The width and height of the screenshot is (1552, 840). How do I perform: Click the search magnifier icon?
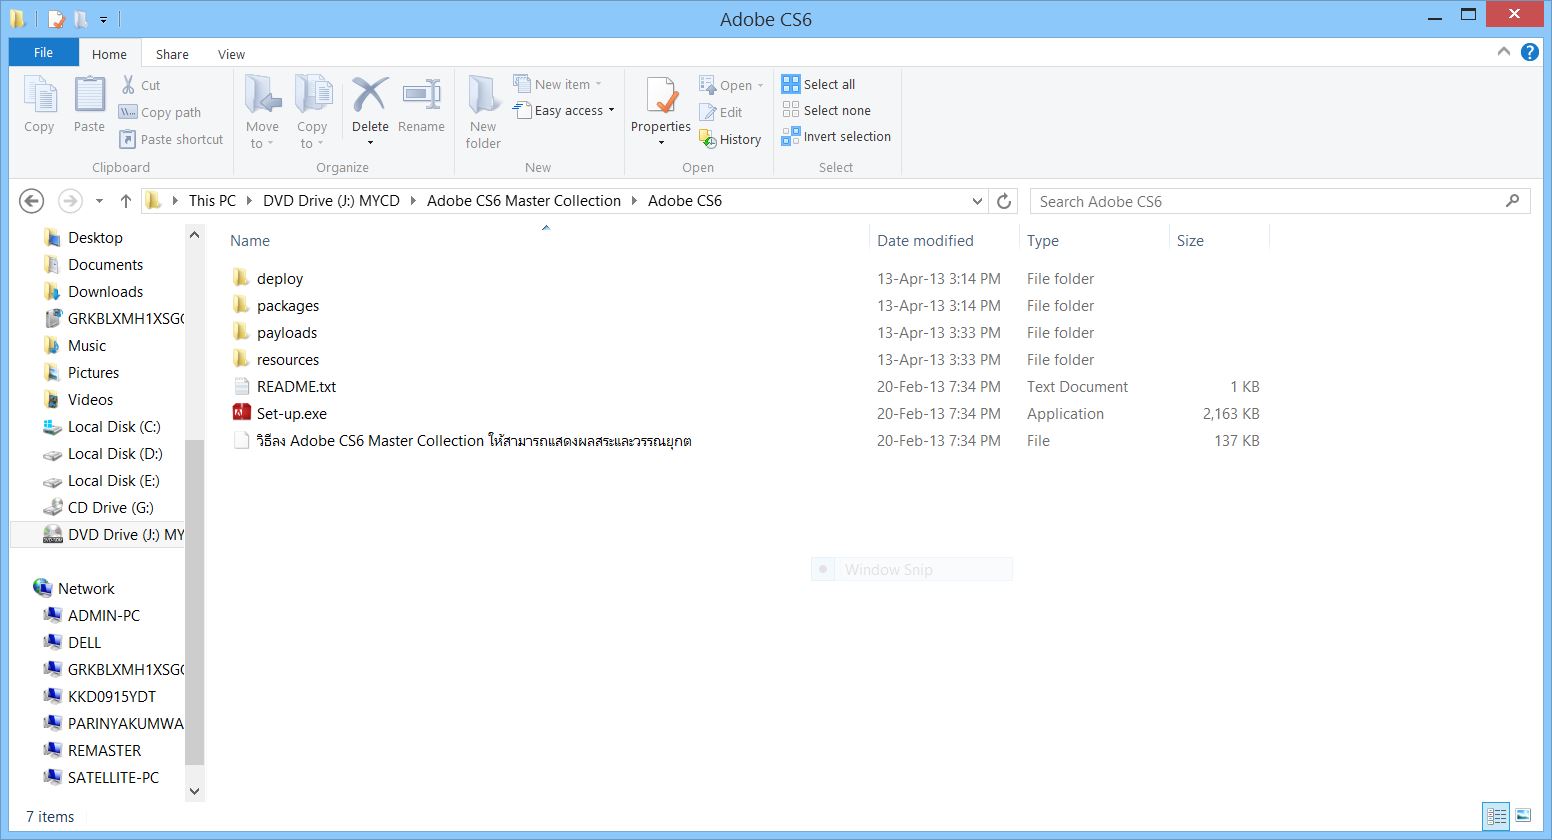tap(1512, 201)
